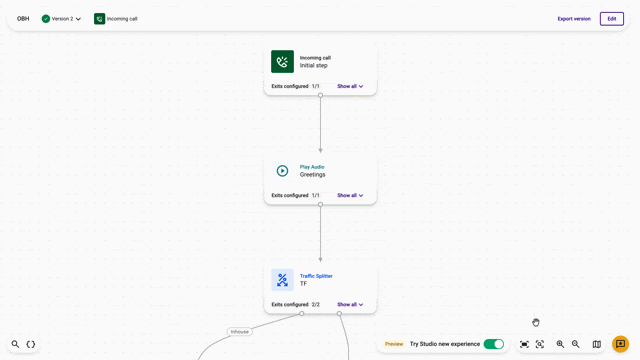Expand Show all on the Initial step node
The image size is (640, 360).
(350, 86)
